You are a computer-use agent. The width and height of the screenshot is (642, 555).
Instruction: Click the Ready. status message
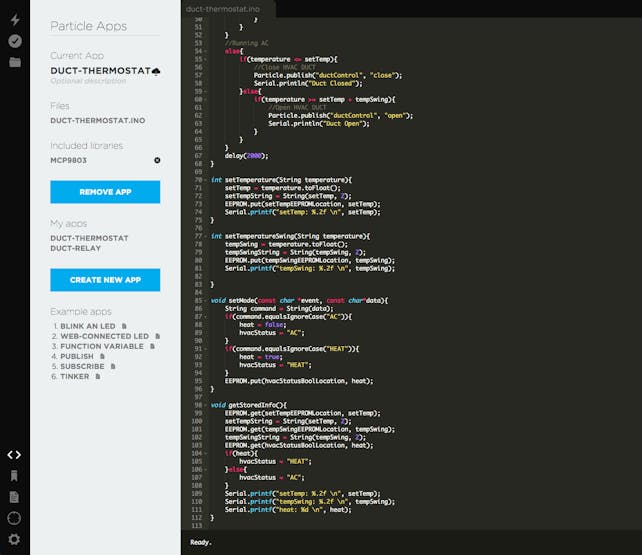pos(201,542)
